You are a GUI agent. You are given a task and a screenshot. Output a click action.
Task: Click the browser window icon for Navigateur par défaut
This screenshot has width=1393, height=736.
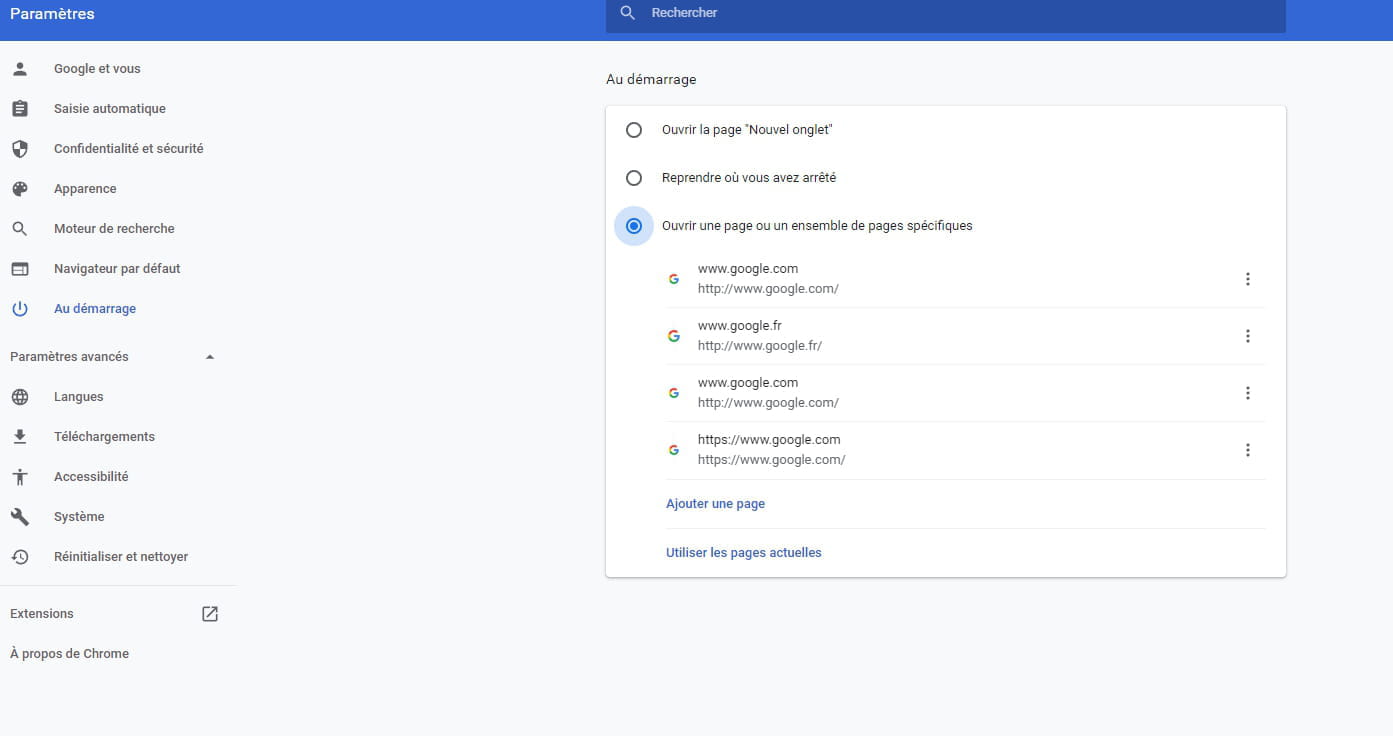19,269
